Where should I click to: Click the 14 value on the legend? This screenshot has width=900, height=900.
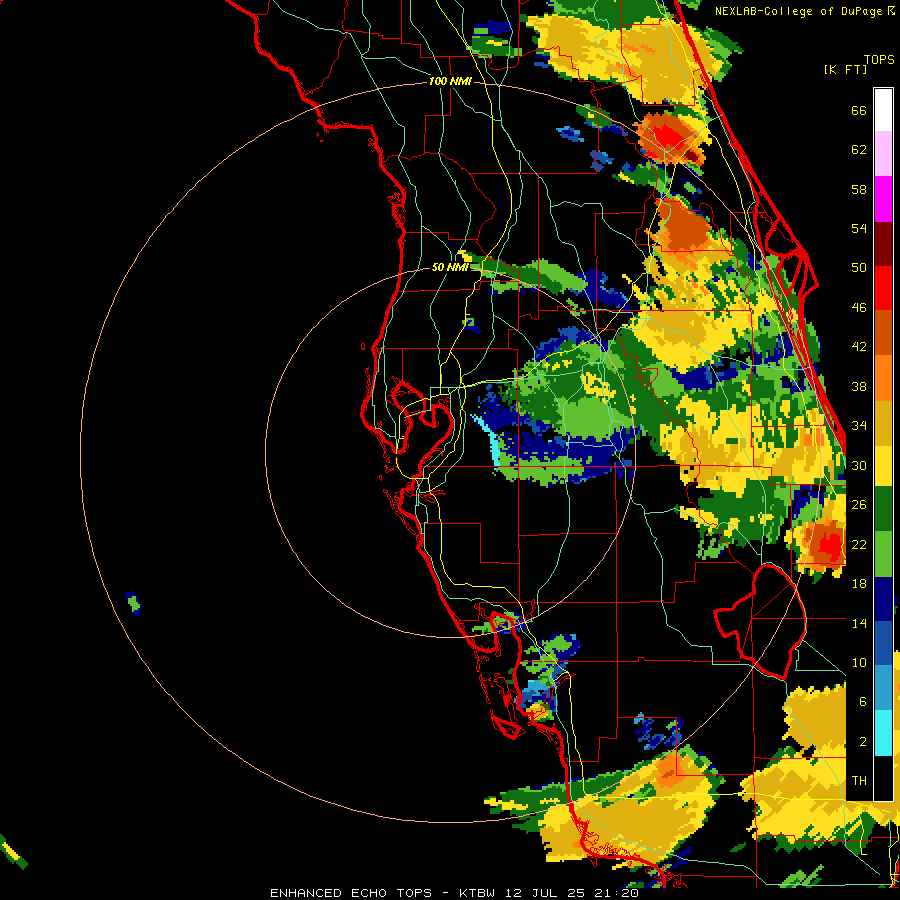859,623
